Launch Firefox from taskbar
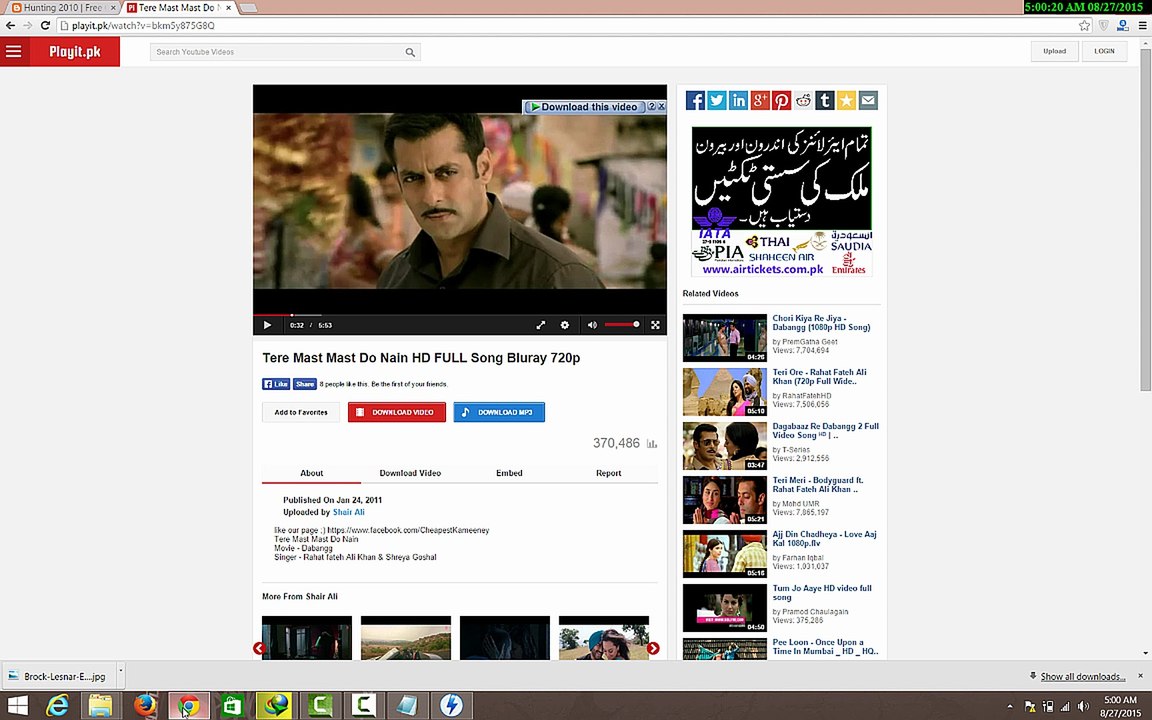The image size is (1152, 720). 145,706
